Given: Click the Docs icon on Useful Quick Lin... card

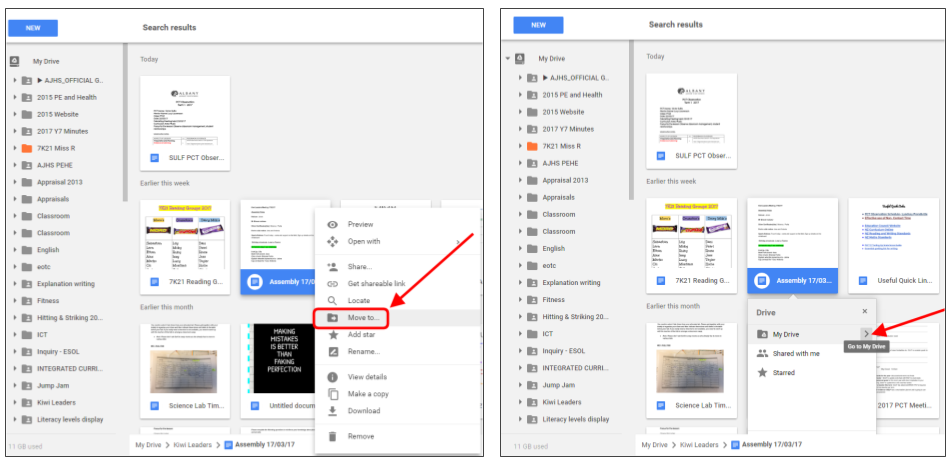Looking at the screenshot, I should point(862,281).
